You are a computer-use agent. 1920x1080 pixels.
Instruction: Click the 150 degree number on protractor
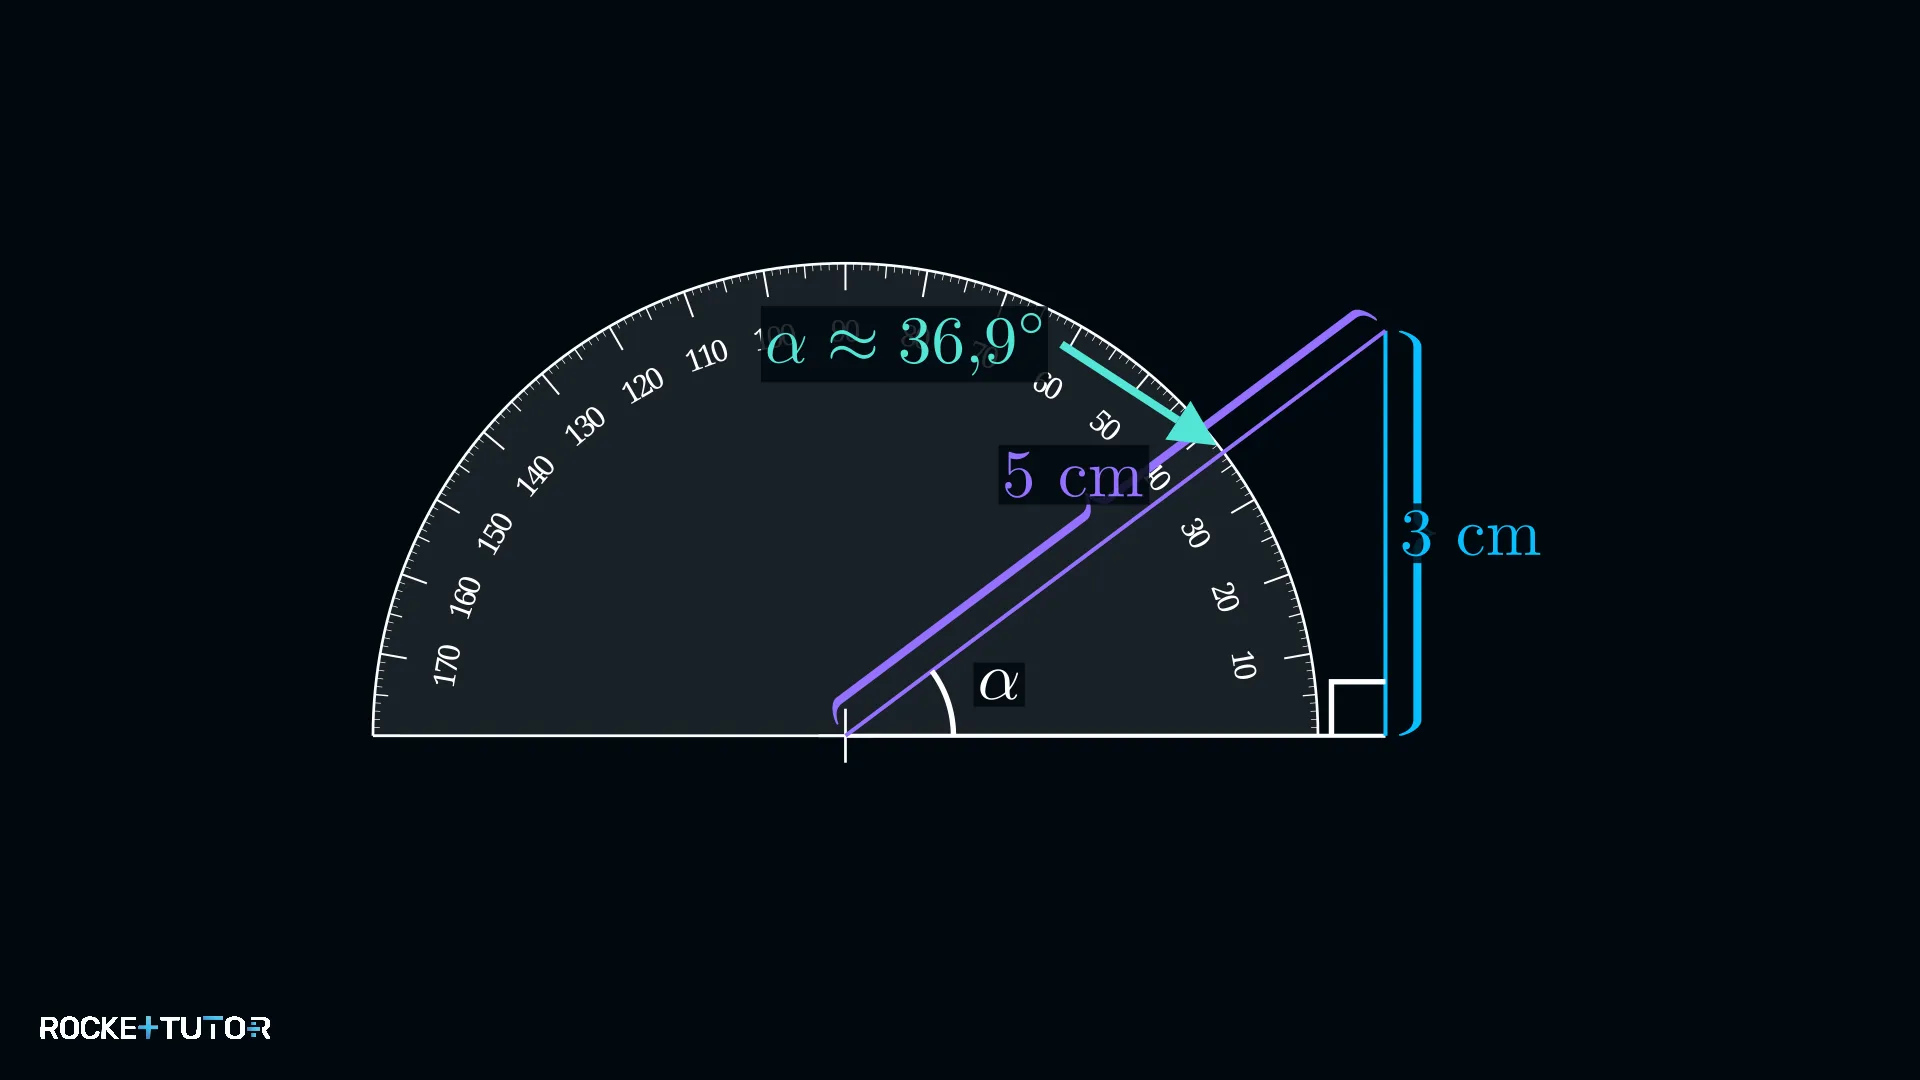pos(495,533)
